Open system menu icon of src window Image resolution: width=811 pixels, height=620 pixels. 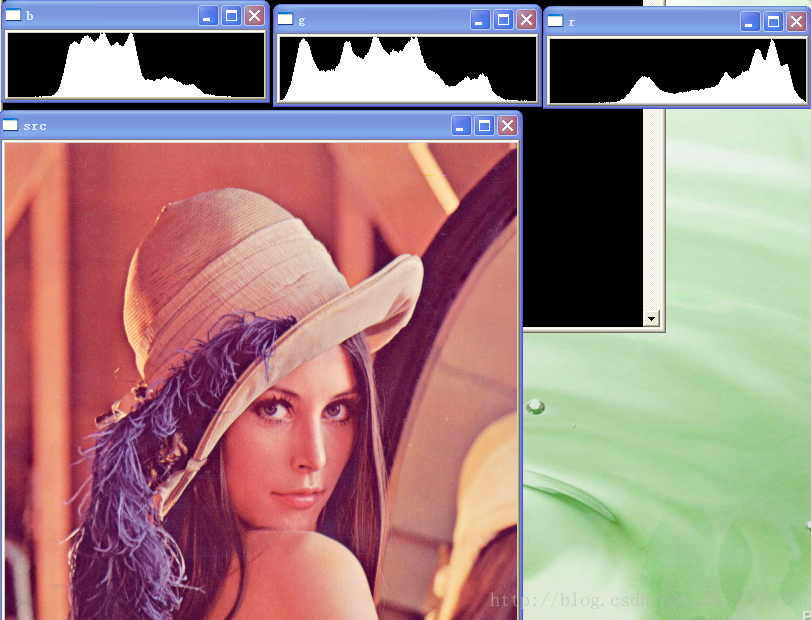[10, 125]
